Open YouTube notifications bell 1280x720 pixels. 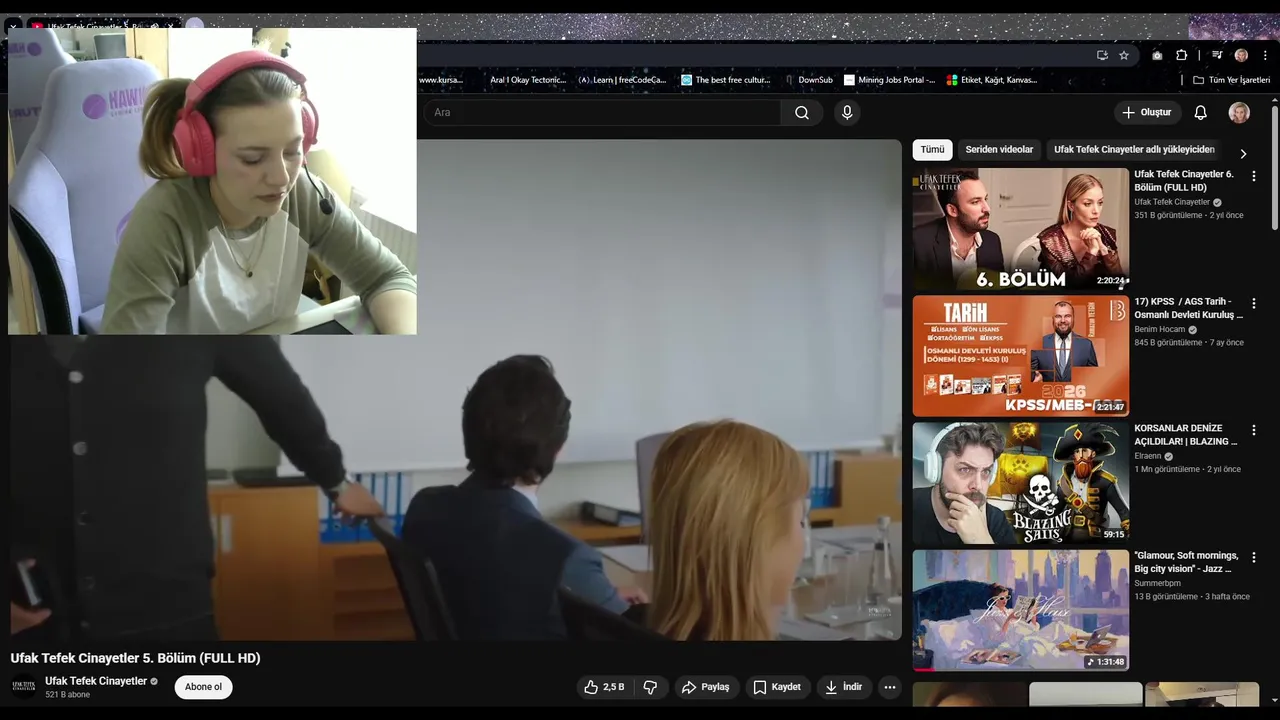(1200, 113)
